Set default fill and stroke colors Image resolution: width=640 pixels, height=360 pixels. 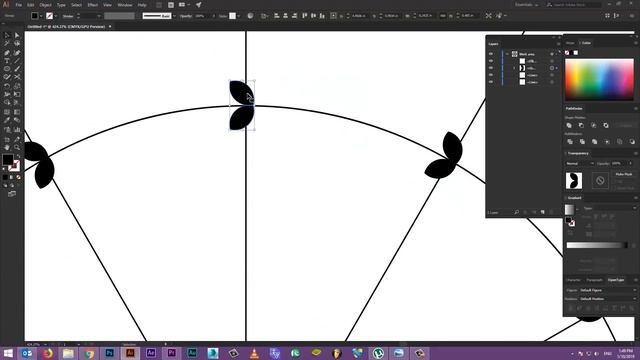point(4,169)
